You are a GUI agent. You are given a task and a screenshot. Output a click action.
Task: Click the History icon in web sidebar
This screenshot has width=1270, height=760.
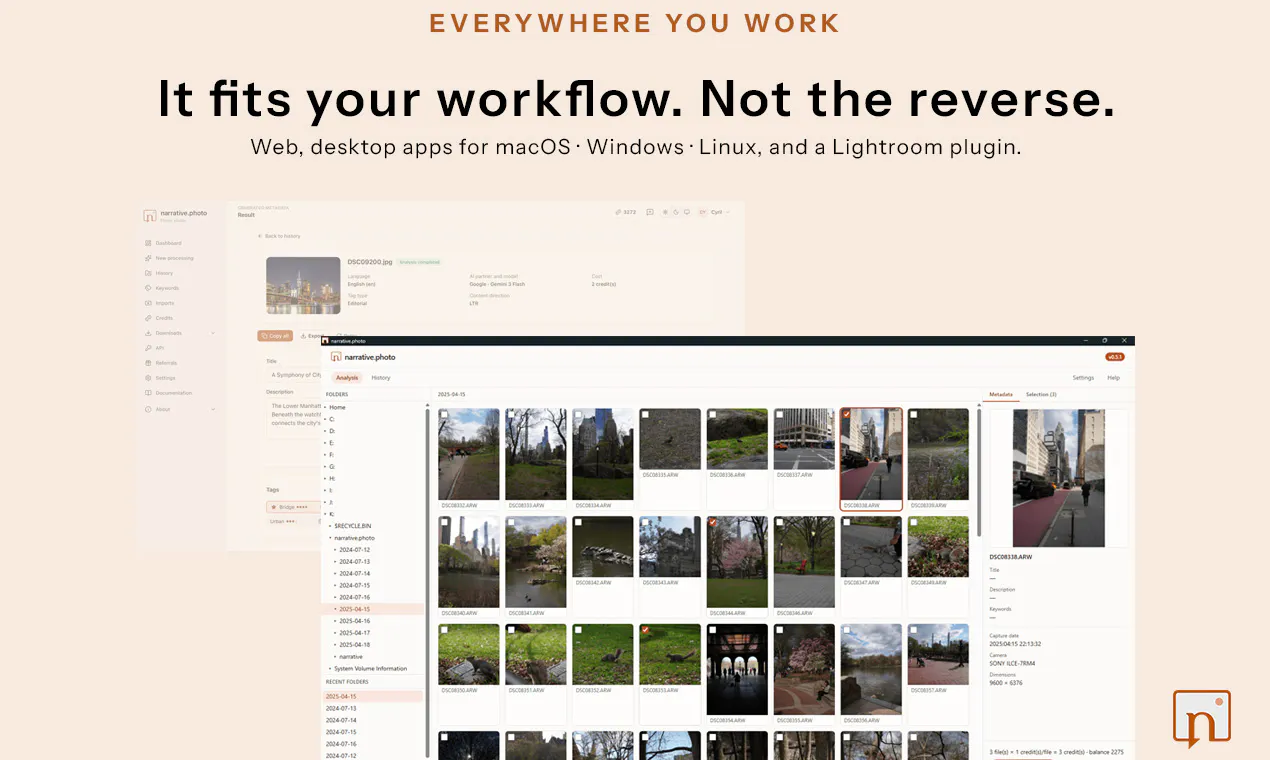tap(148, 273)
